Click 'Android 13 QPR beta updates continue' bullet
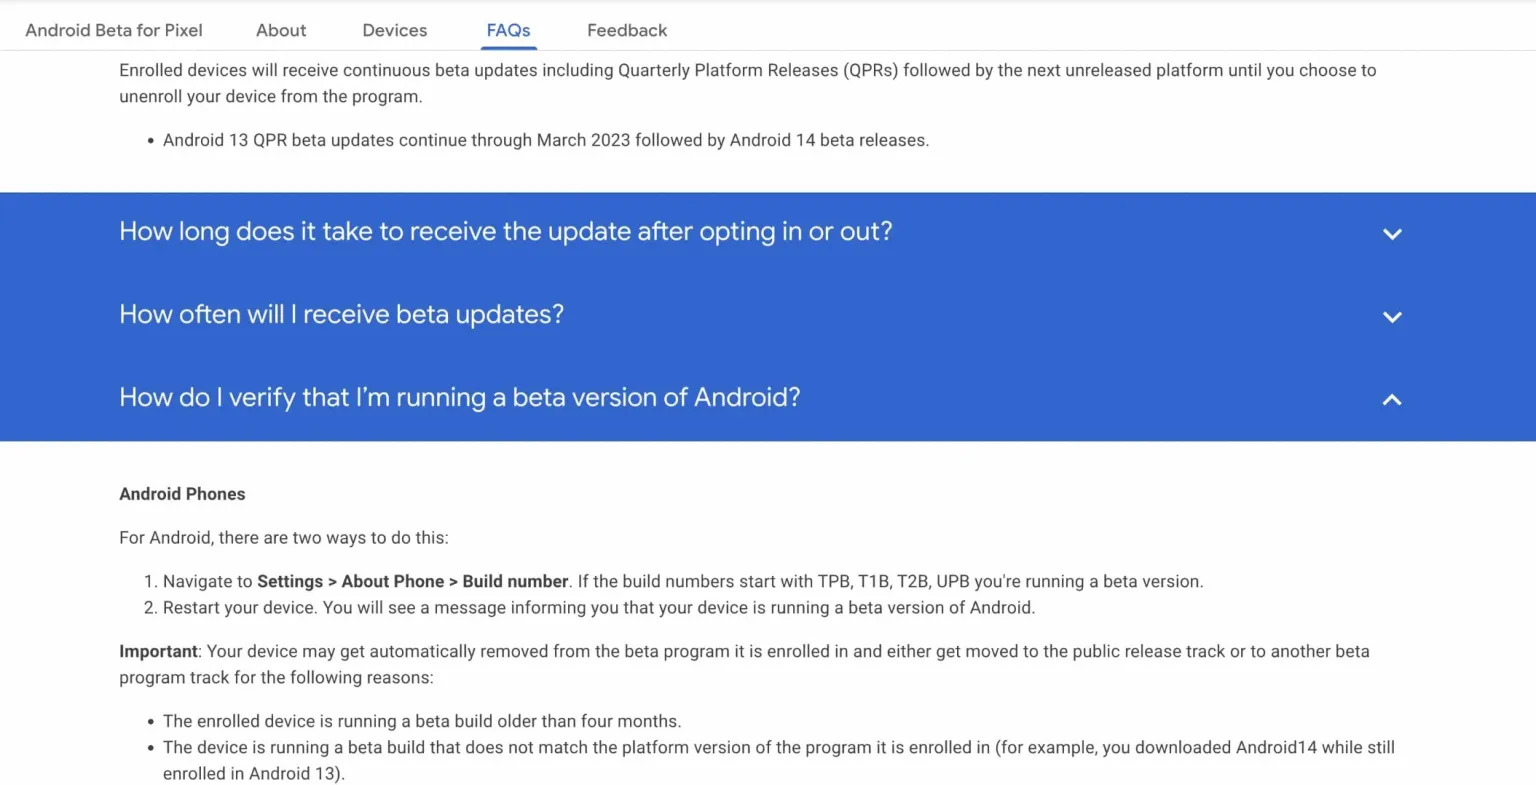This screenshot has height=785, width=1536. [x=546, y=140]
